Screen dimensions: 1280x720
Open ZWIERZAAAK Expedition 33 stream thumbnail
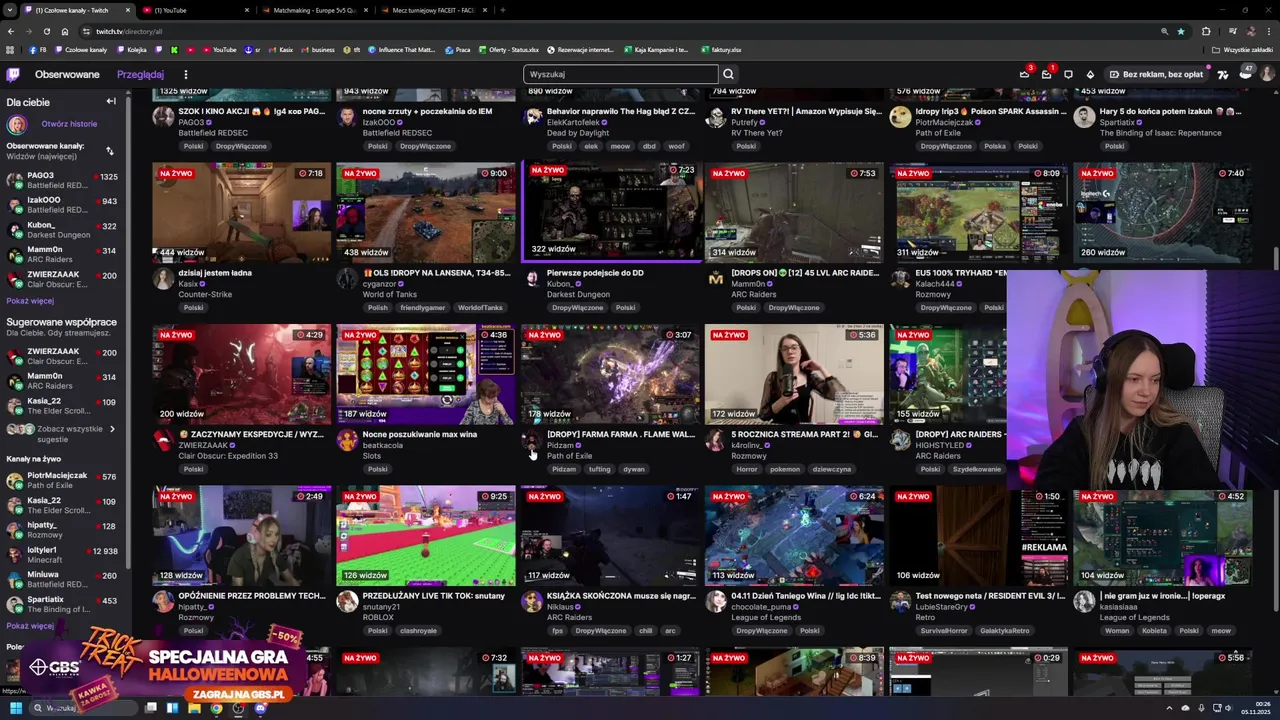[x=241, y=374]
